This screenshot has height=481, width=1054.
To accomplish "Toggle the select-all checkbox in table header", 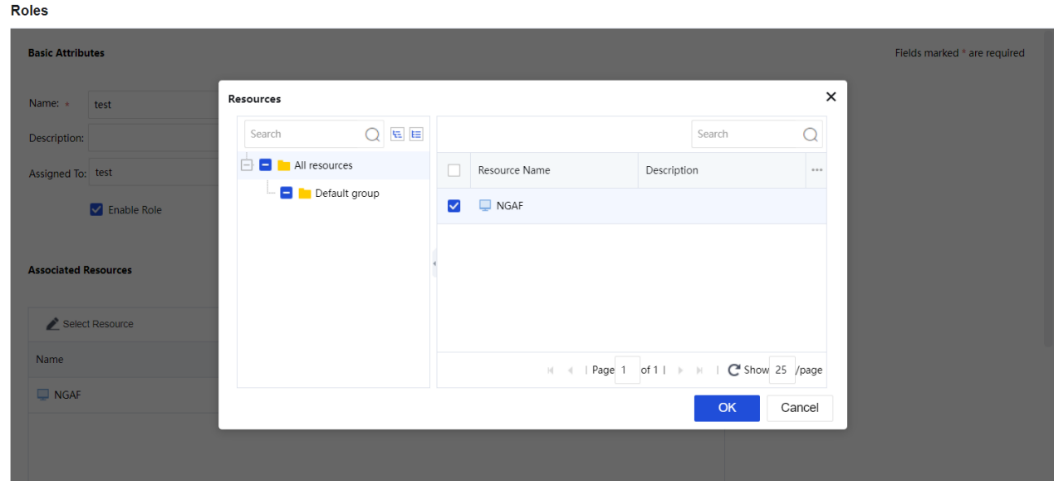I will (x=454, y=171).
